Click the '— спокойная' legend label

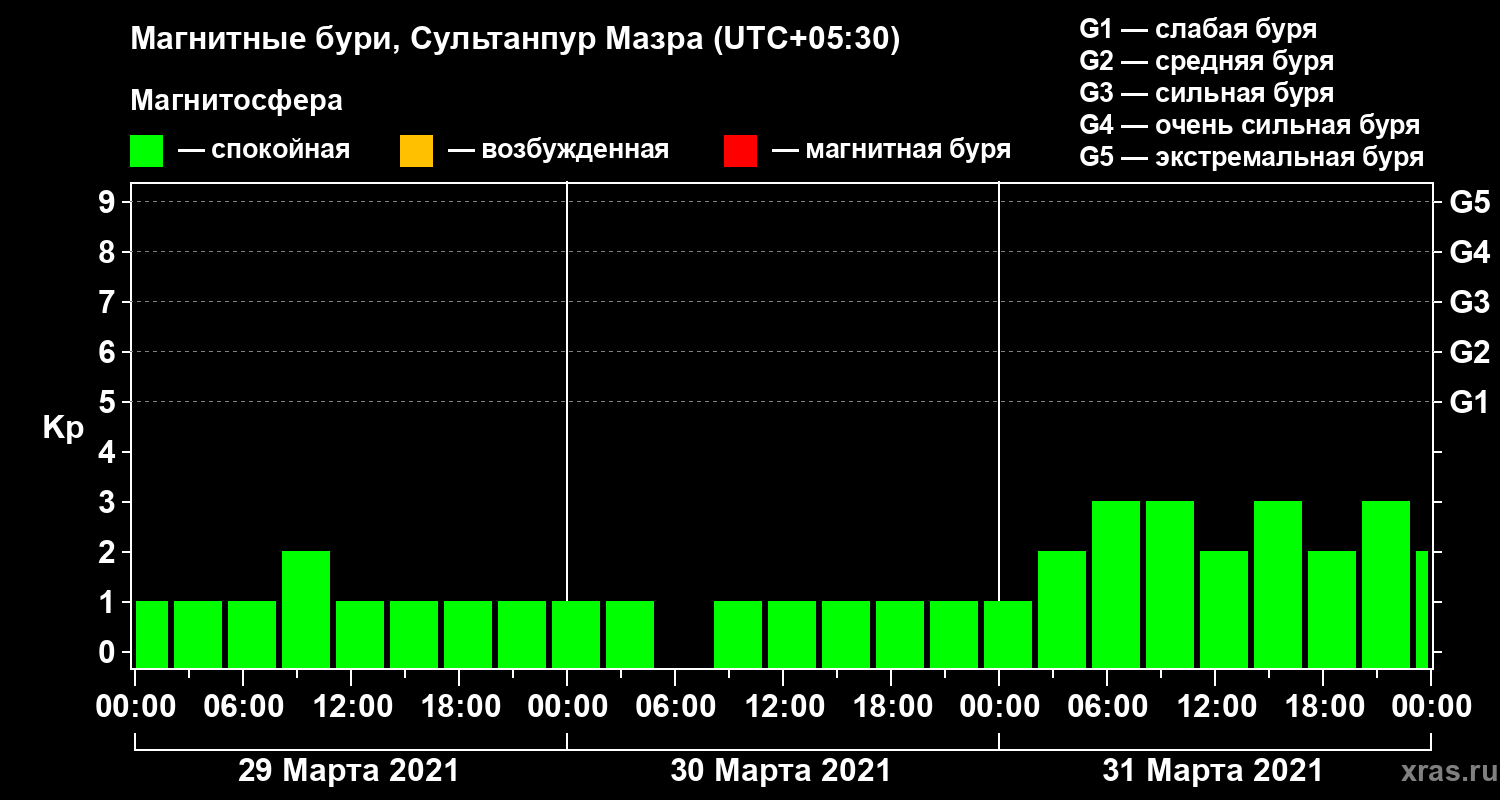[264, 150]
